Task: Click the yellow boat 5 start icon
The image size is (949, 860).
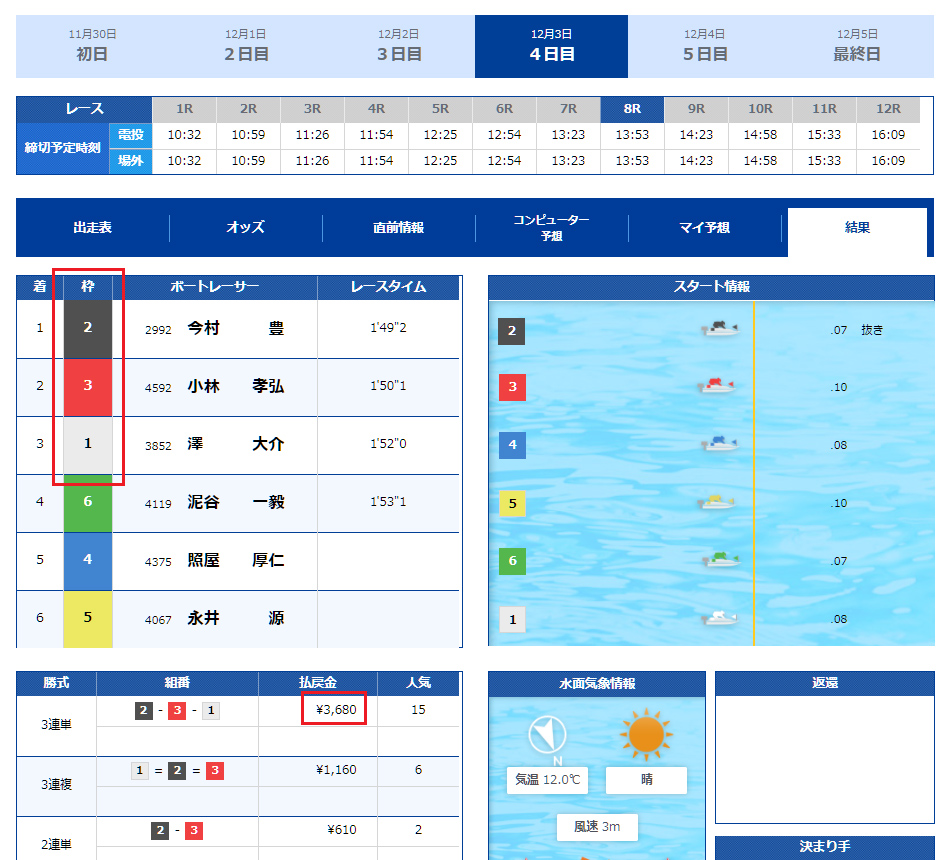Action: [718, 502]
